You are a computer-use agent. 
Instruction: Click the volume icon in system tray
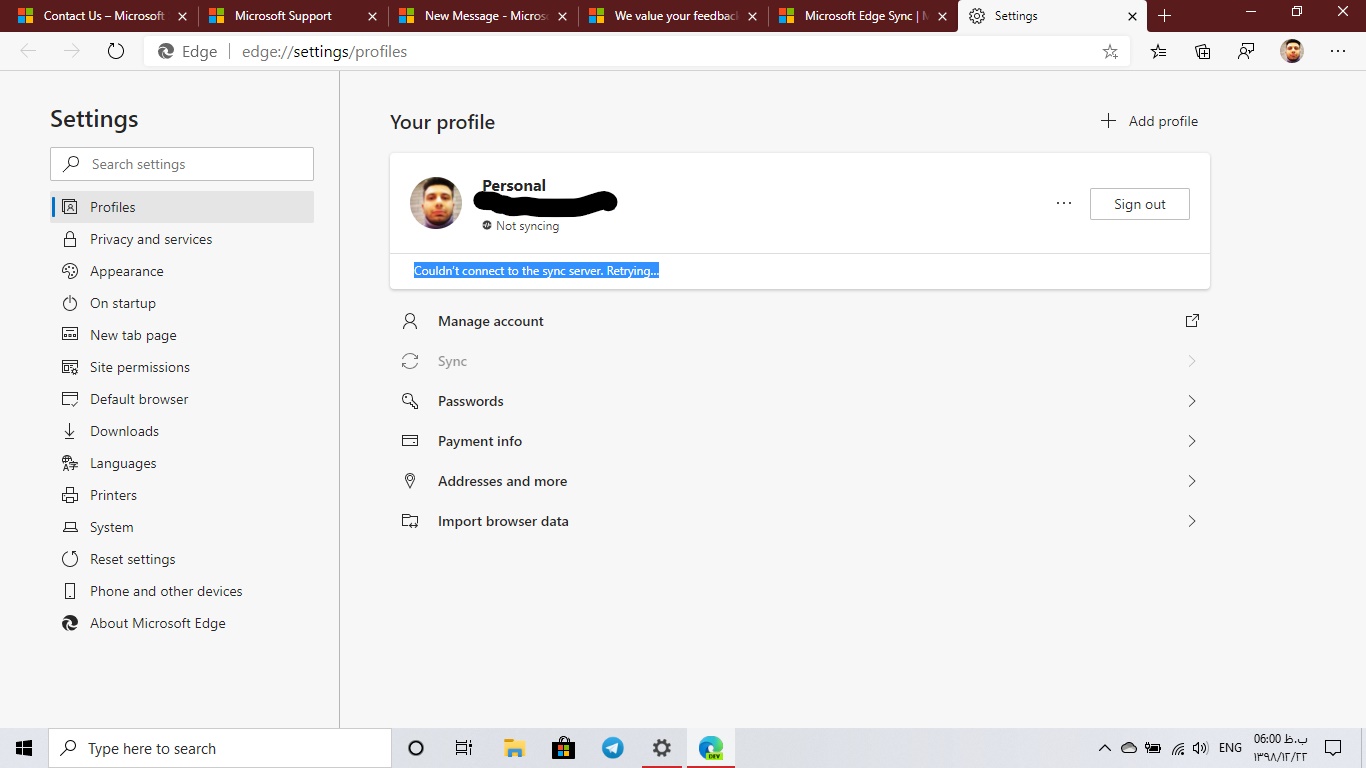tap(1200, 748)
